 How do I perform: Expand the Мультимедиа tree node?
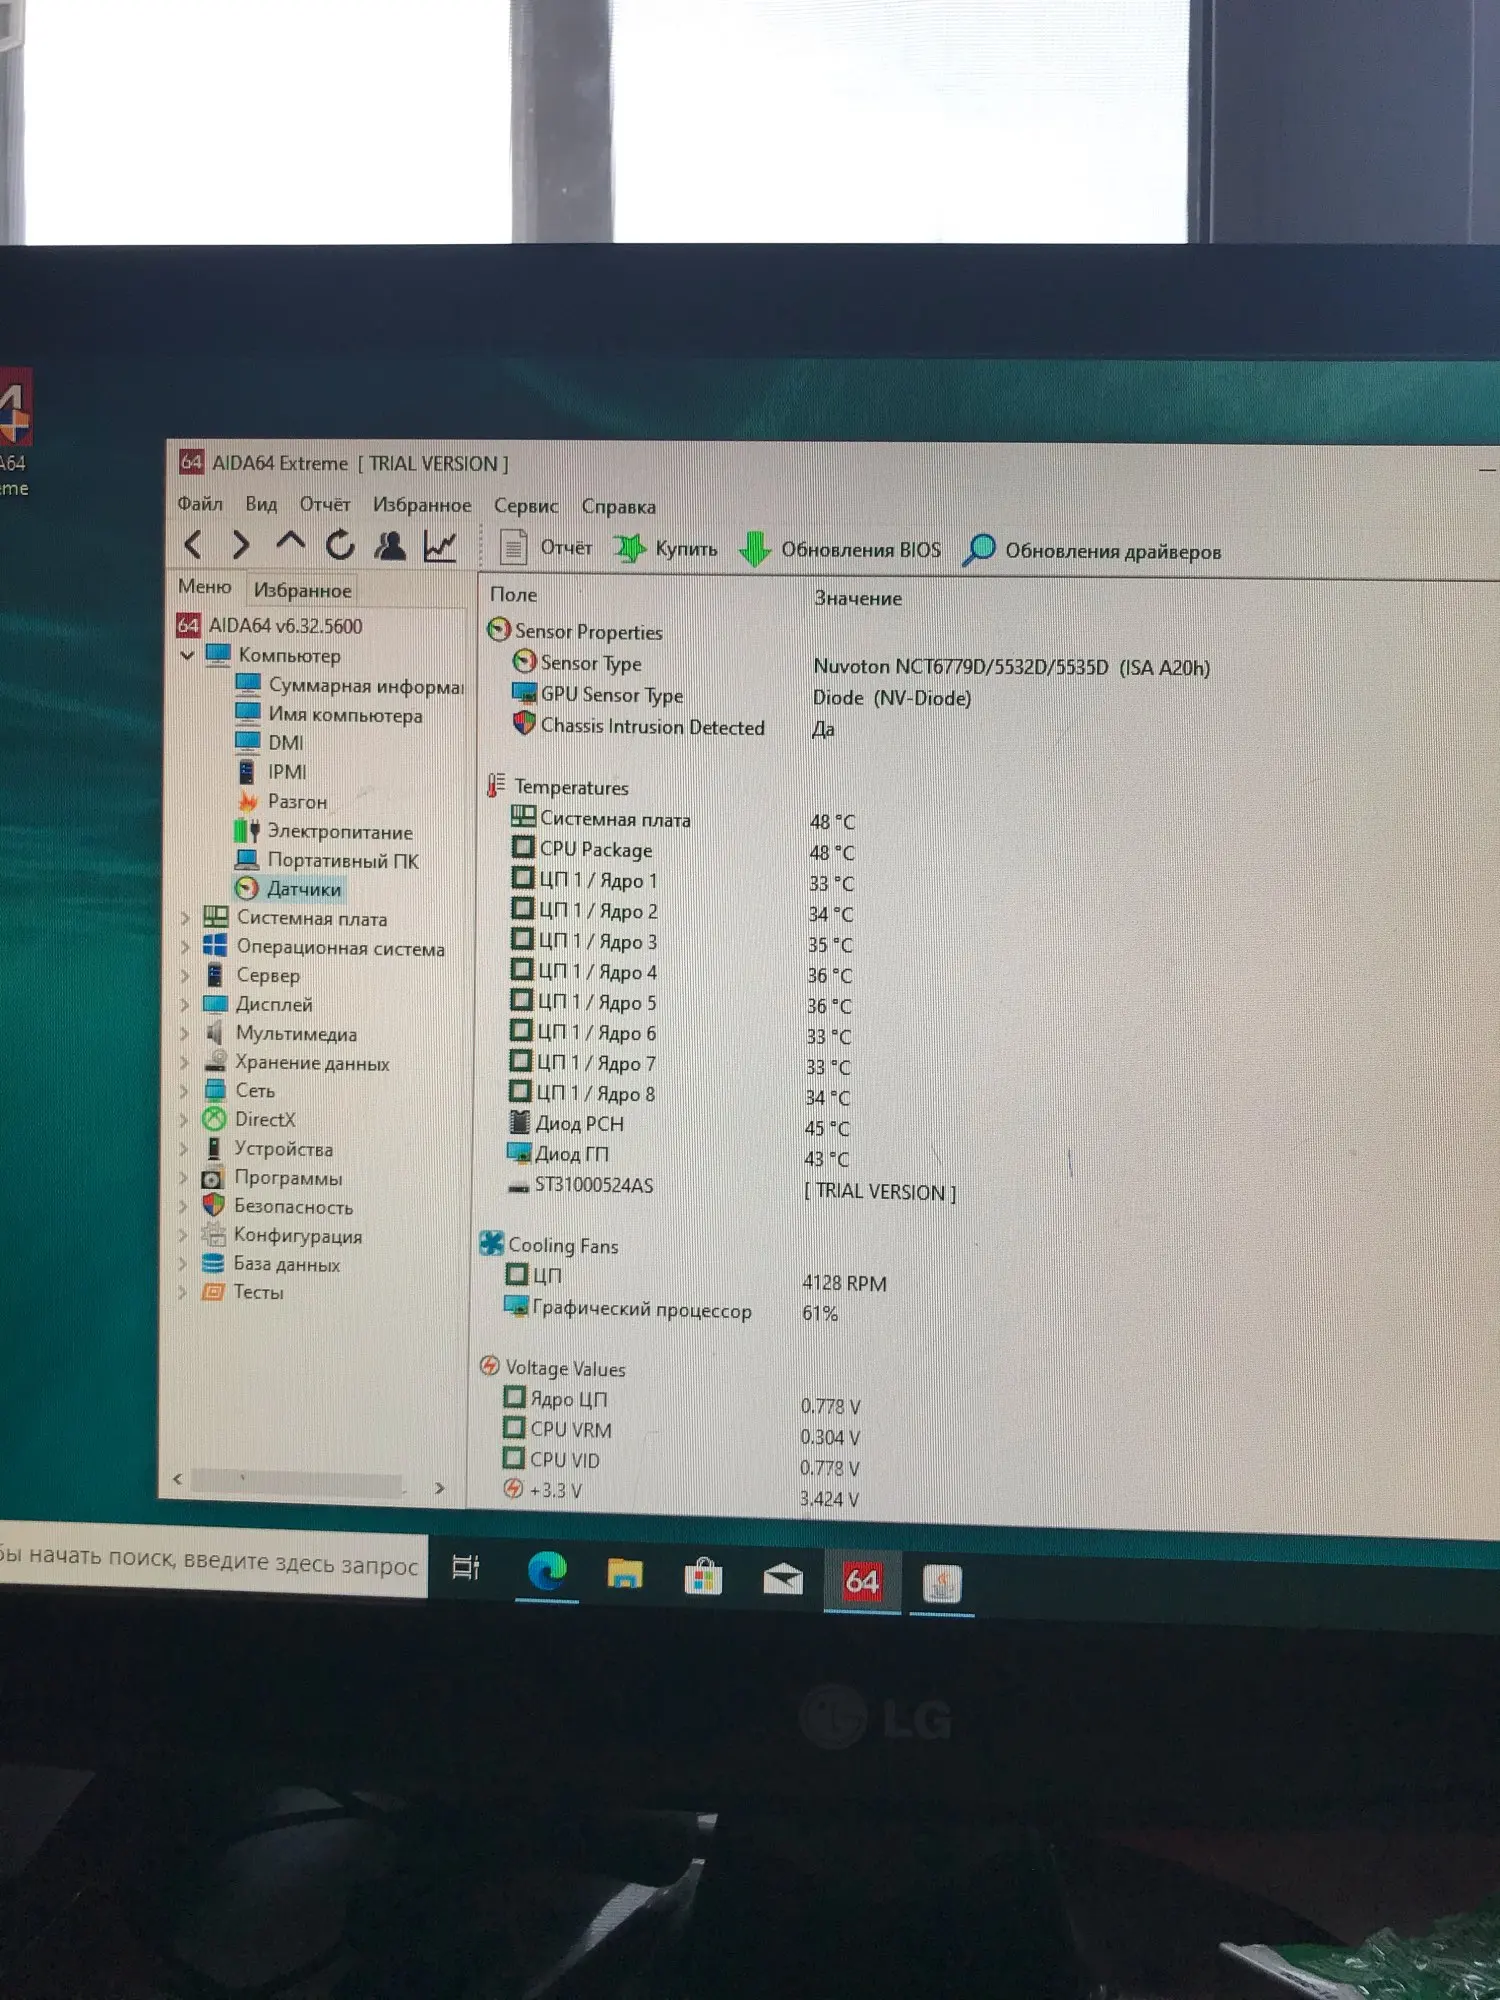[184, 1033]
